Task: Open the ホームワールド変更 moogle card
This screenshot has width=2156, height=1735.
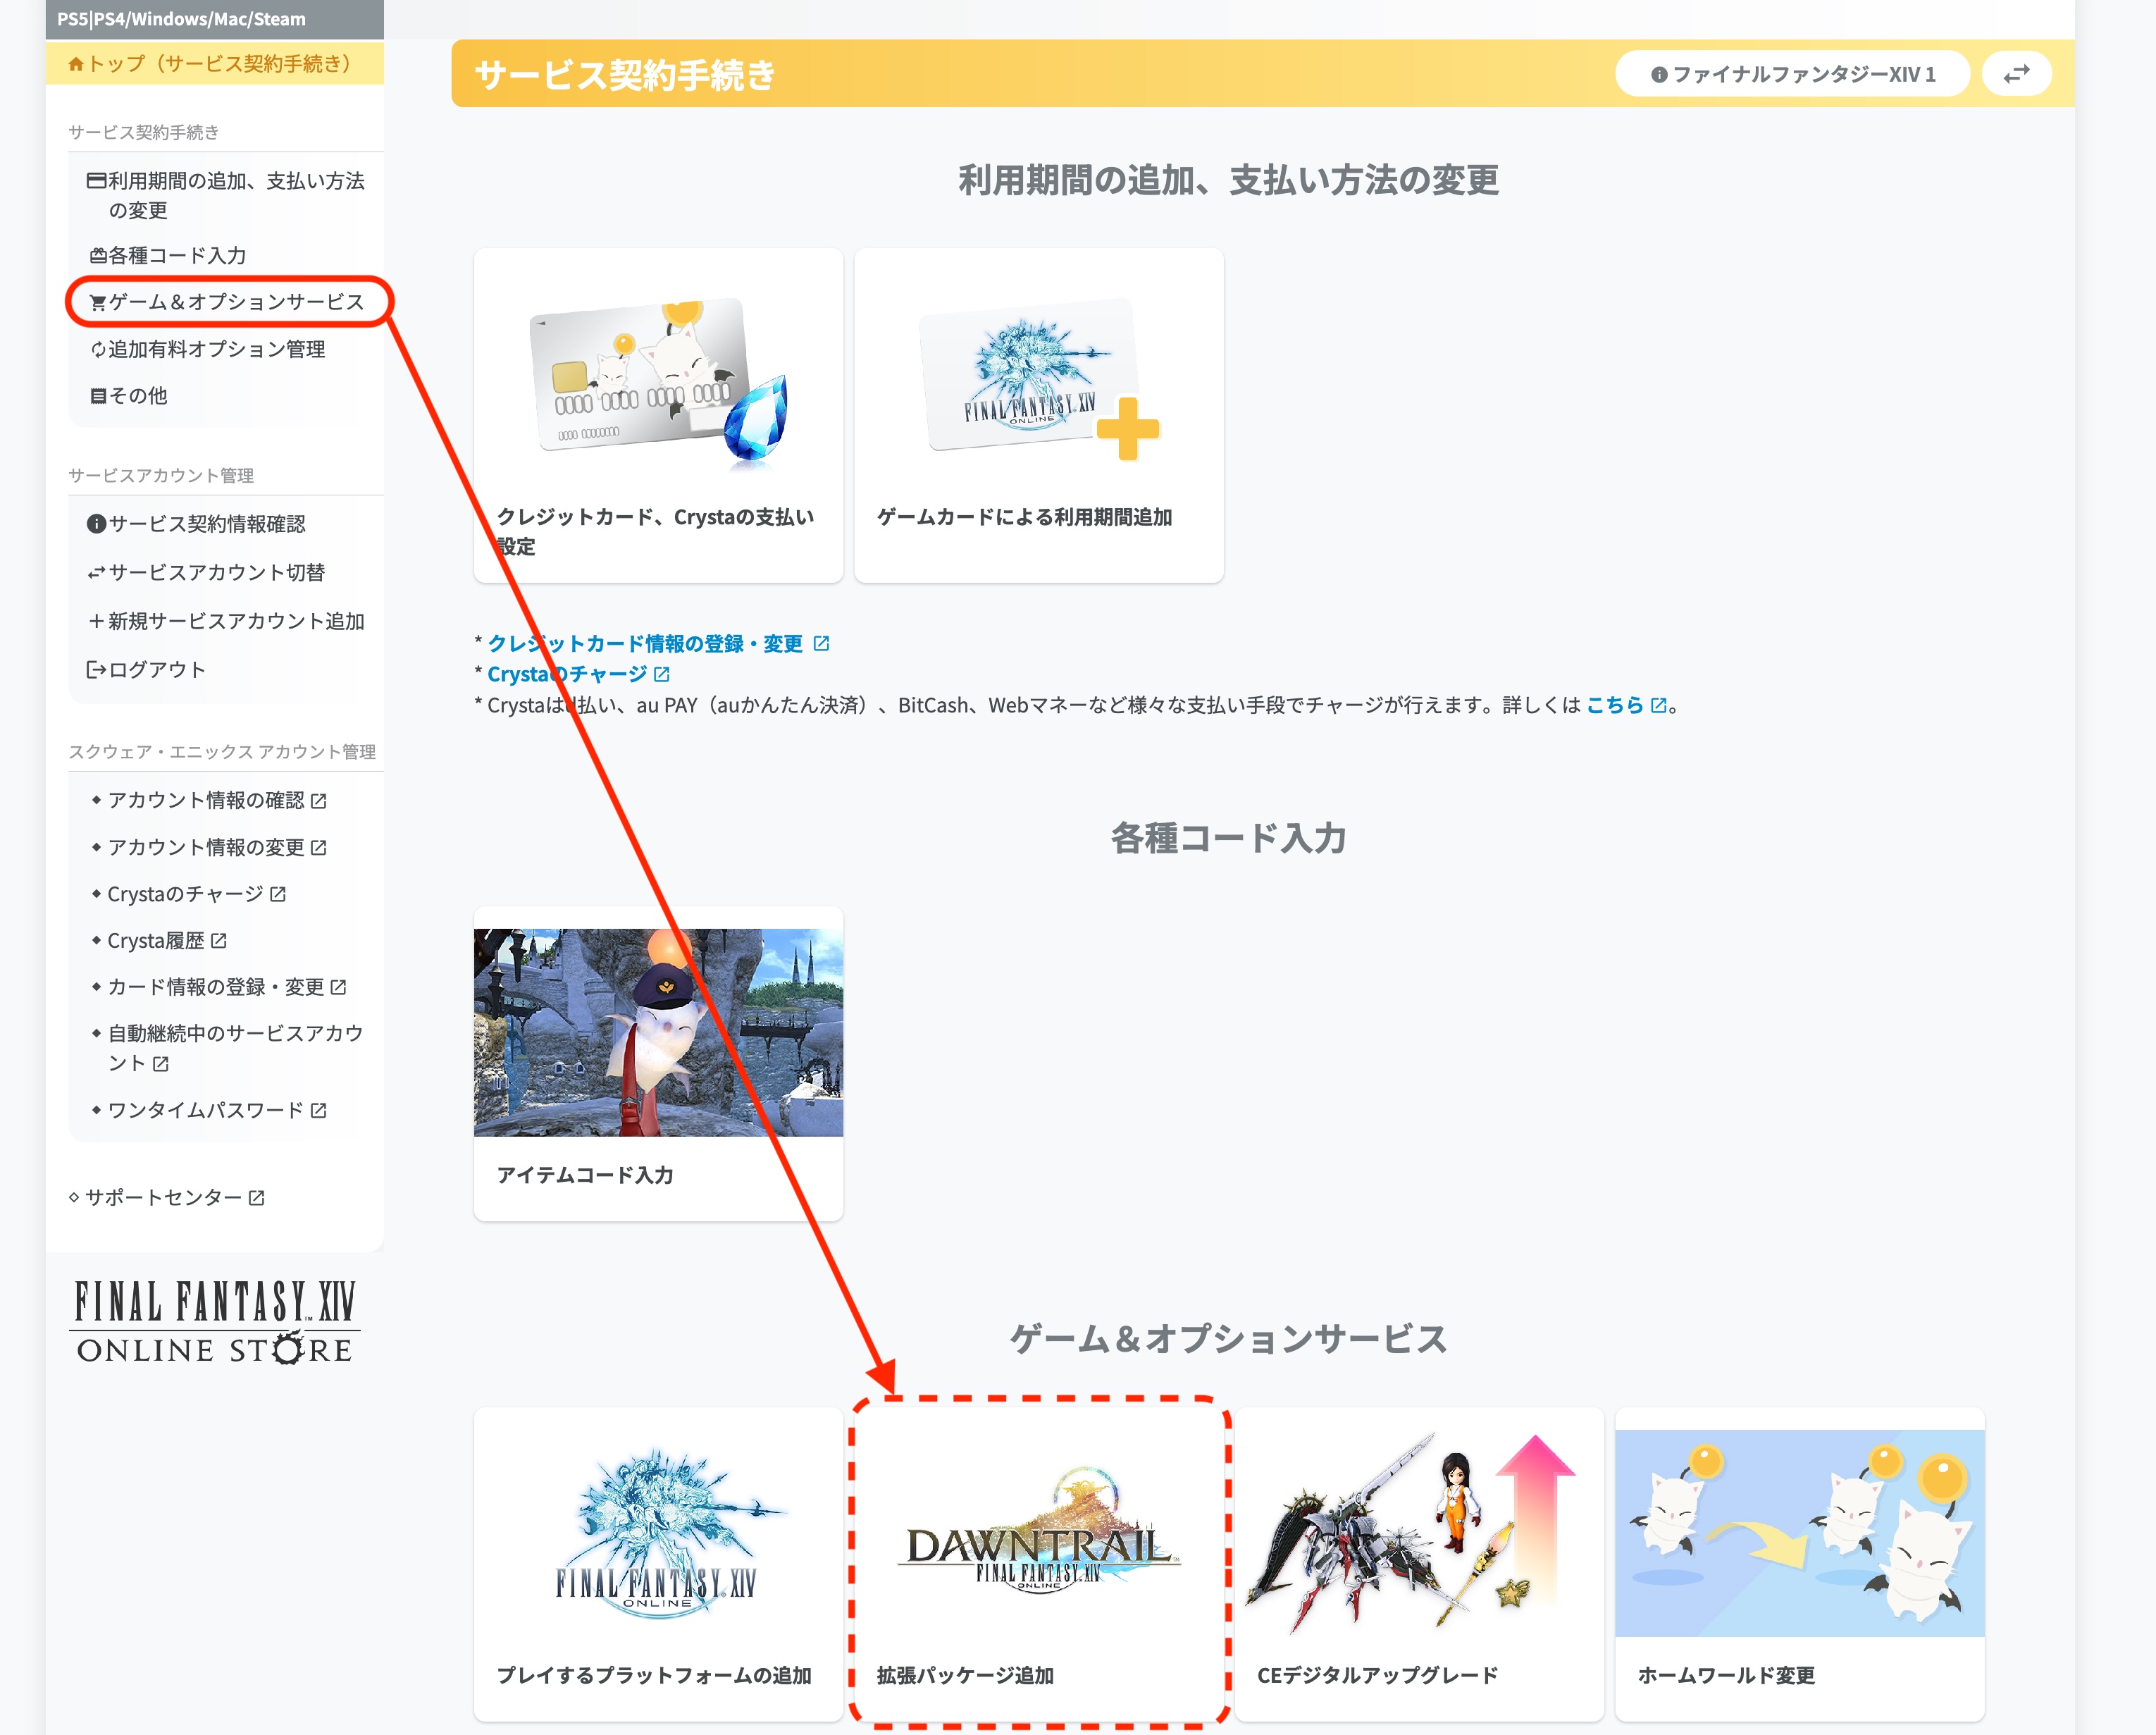Action: (1798, 1562)
